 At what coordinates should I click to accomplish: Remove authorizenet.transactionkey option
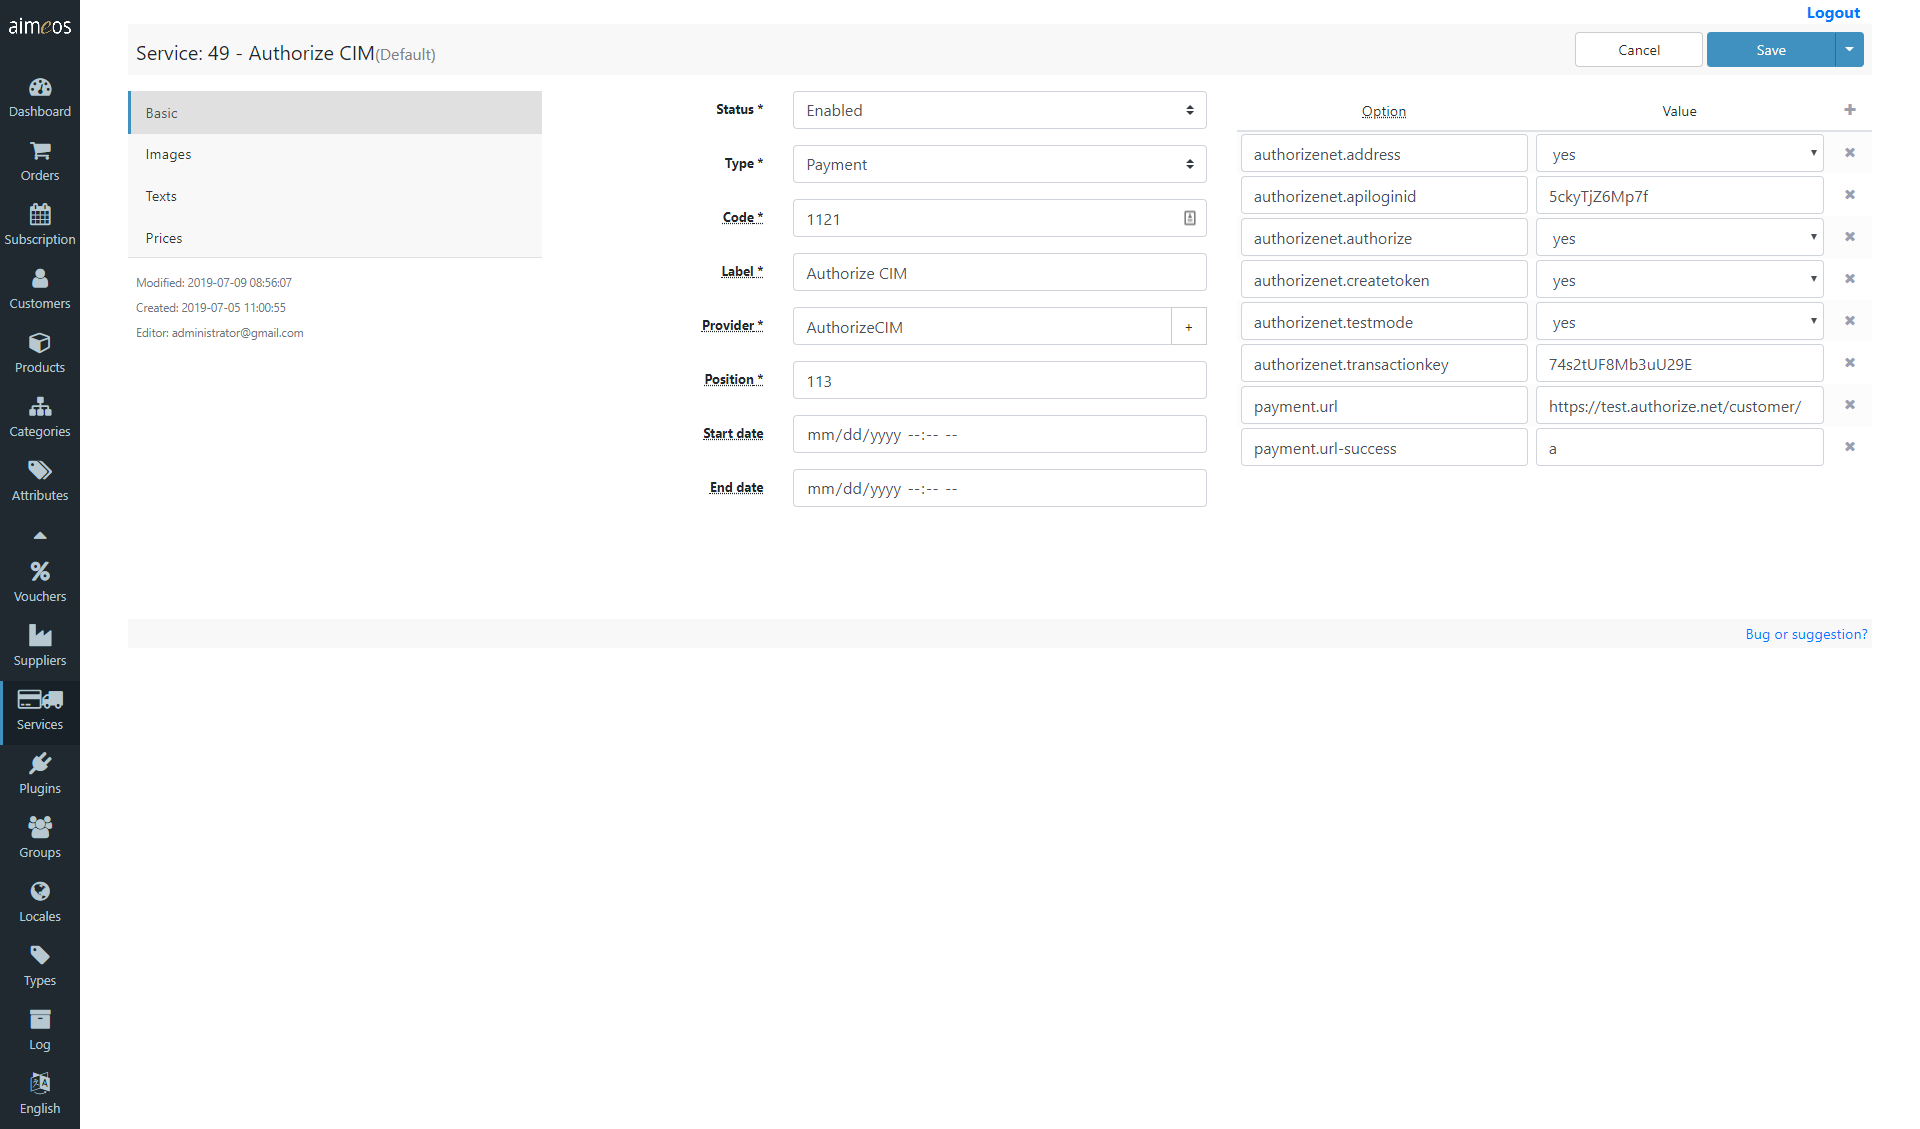pyautogui.click(x=1850, y=363)
